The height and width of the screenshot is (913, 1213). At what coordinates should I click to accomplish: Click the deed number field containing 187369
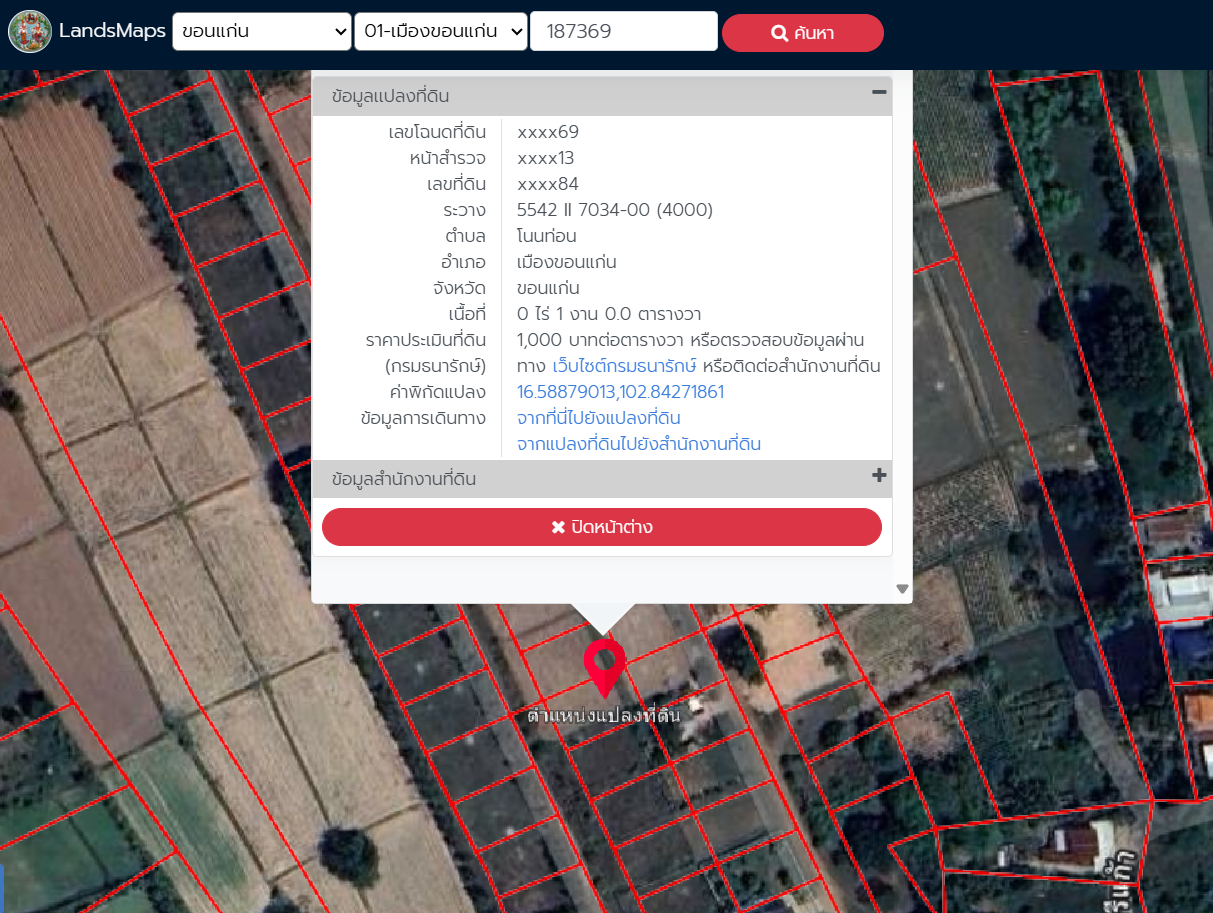[623, 31]
